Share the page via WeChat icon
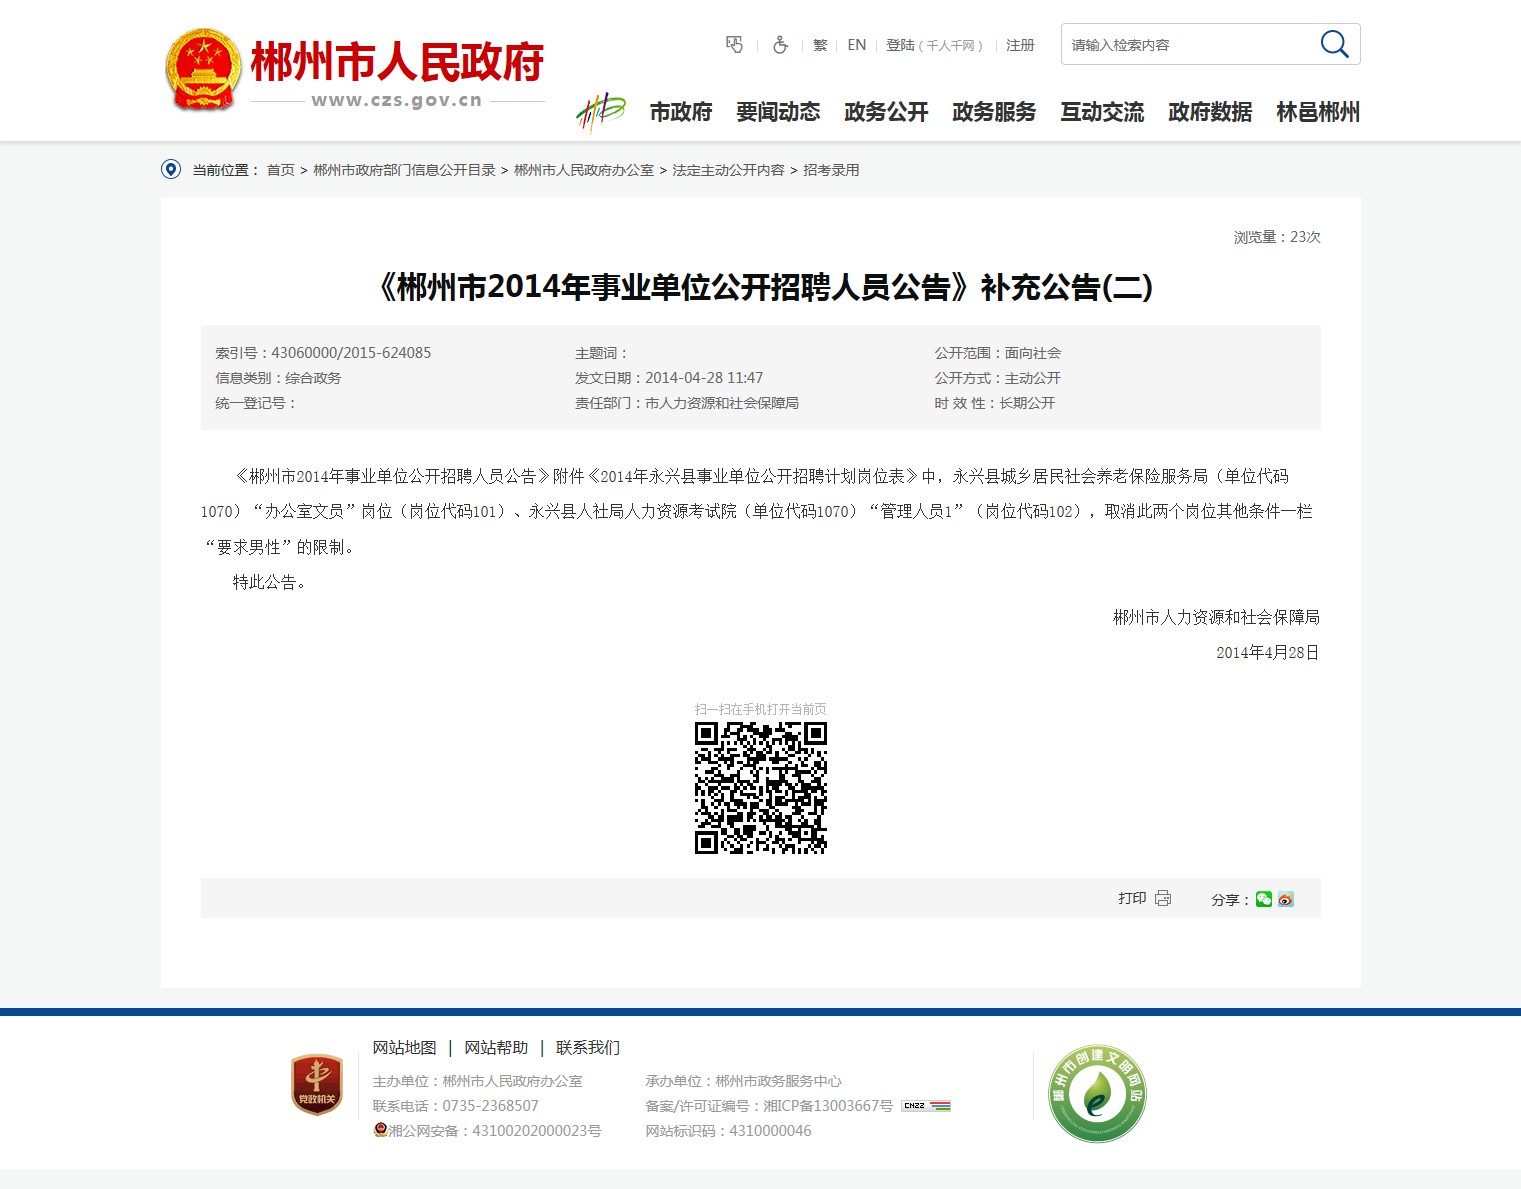1521x1189 pixels. click(x=1264, y=899)
